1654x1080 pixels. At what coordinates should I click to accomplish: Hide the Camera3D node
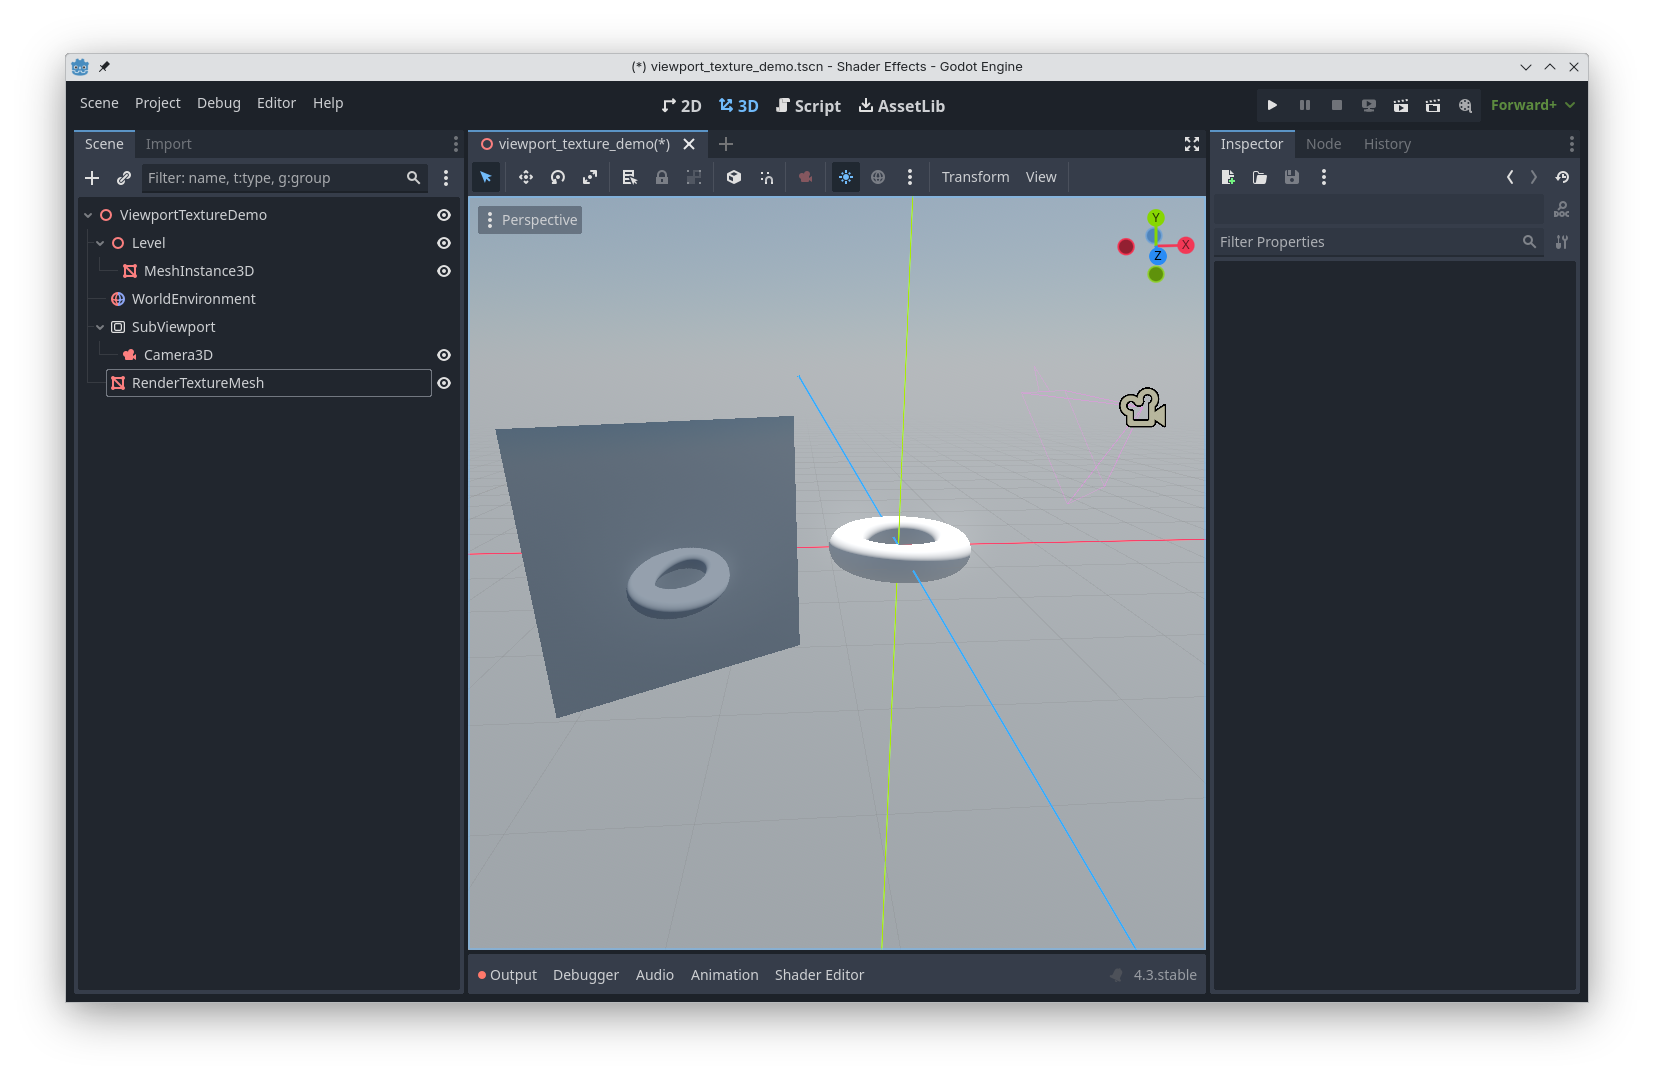444,355
